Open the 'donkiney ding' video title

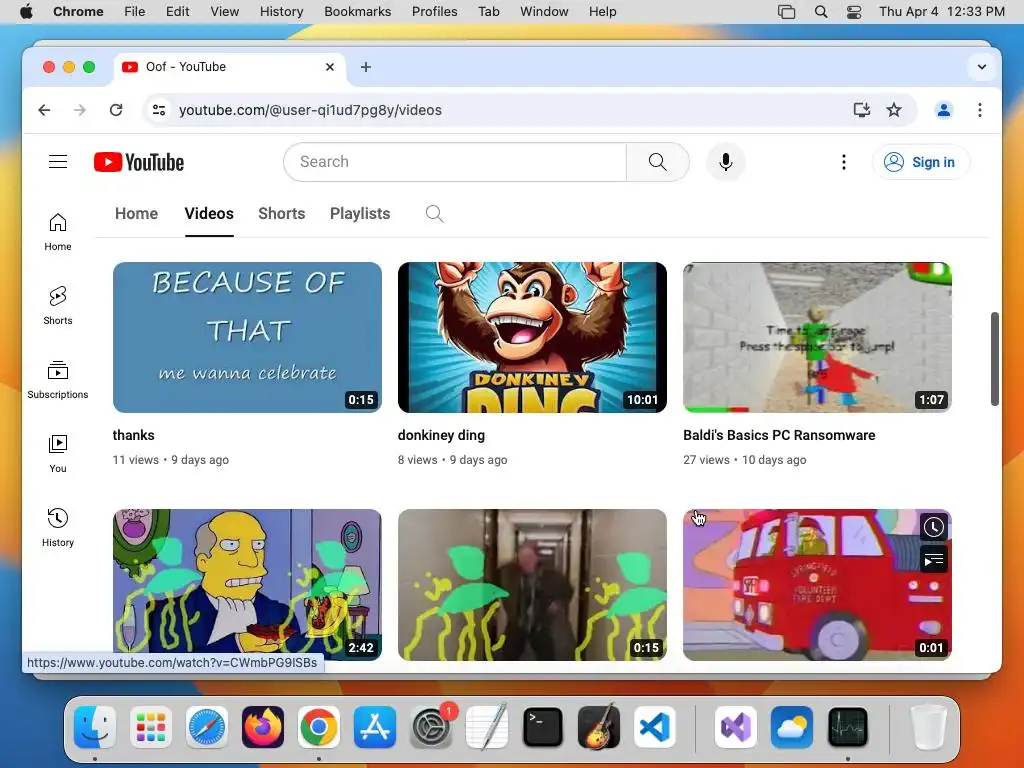(x=441, y=435)
